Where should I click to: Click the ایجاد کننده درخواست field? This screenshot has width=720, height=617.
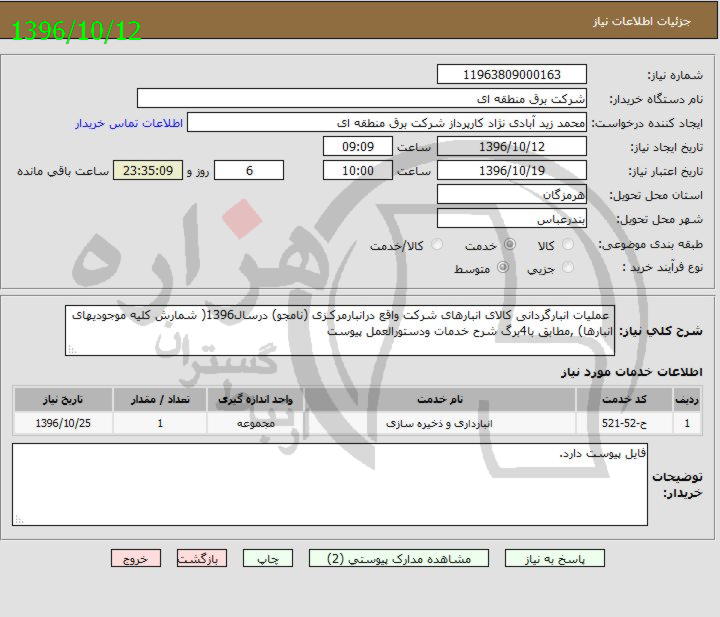(387, 123)
